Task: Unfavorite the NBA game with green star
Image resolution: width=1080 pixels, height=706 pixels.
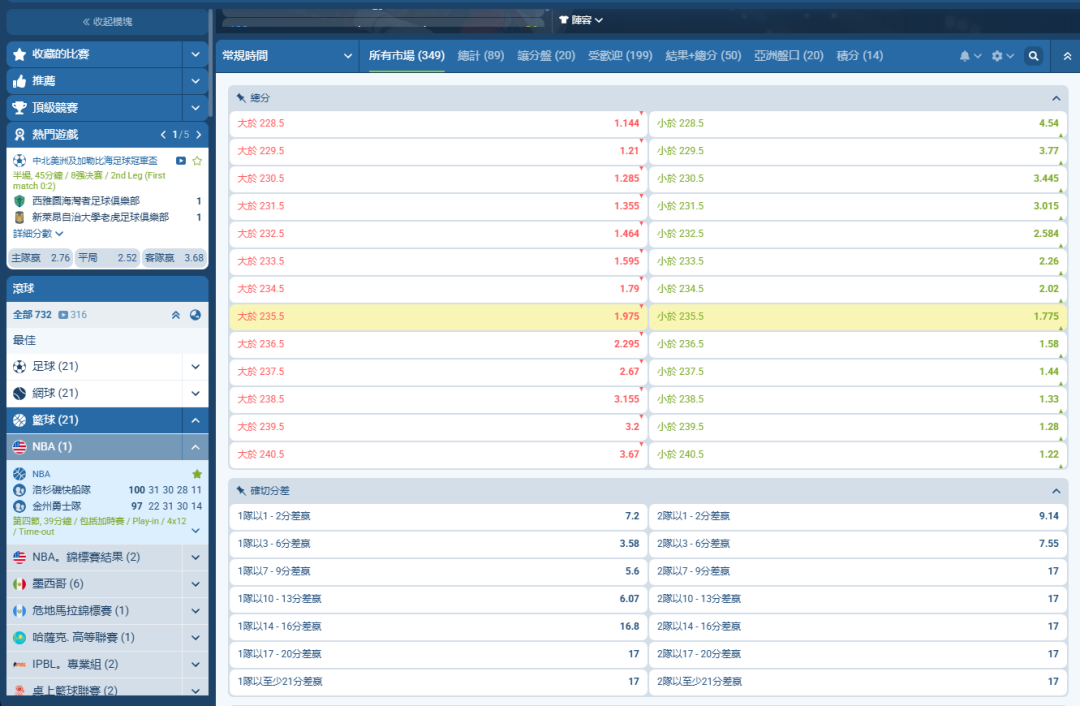Action: click(x=197, y=473)
